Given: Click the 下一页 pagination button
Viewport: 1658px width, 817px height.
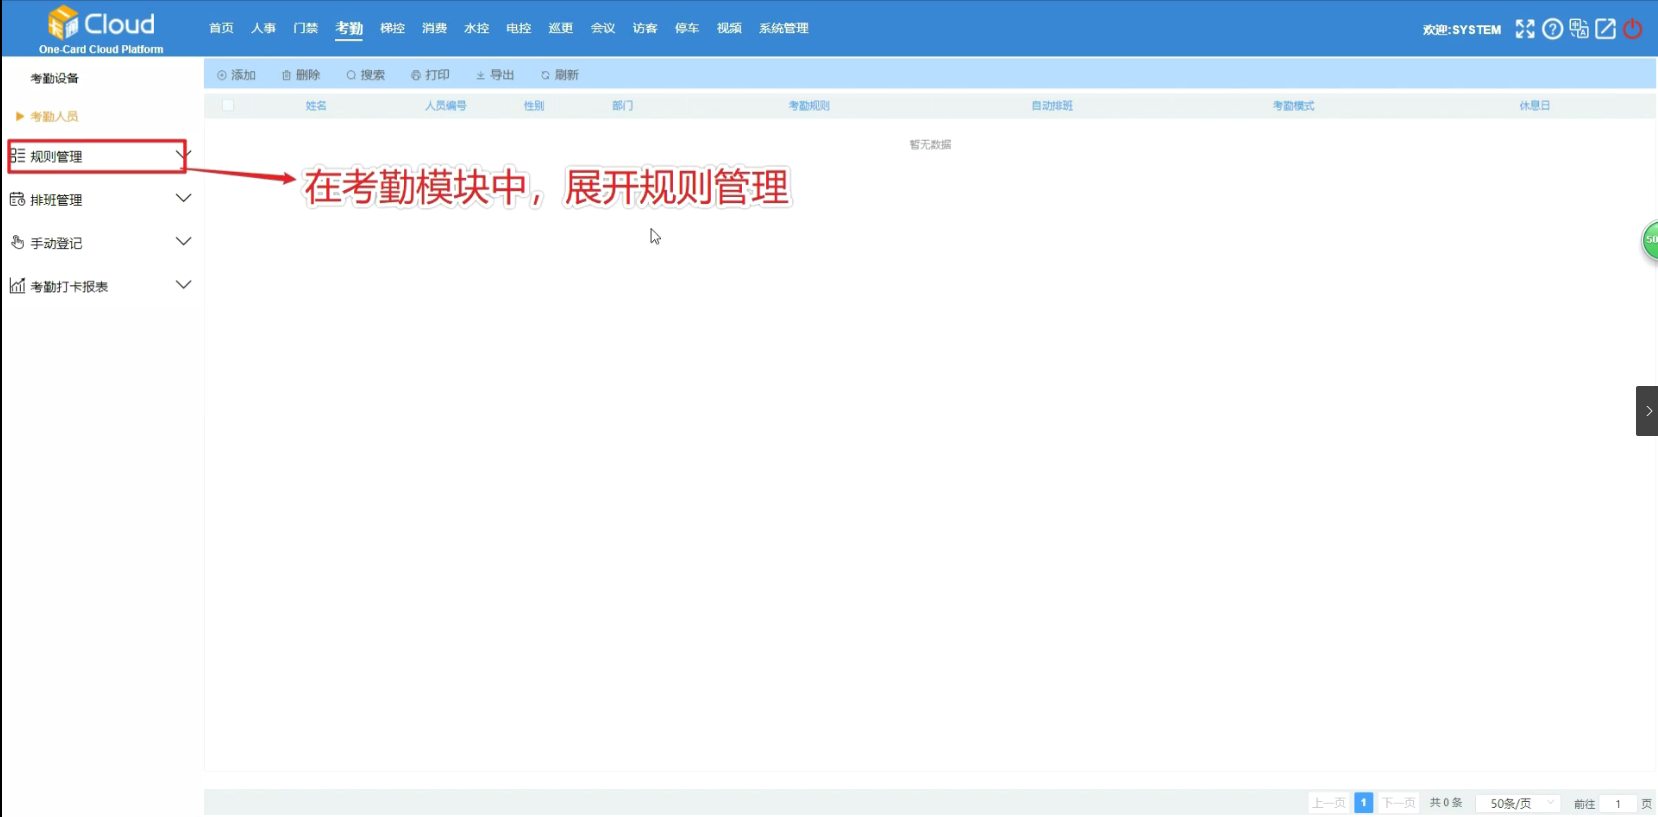Looking at the screenshot, I should pyautogui.click(x=1398, y=803).
